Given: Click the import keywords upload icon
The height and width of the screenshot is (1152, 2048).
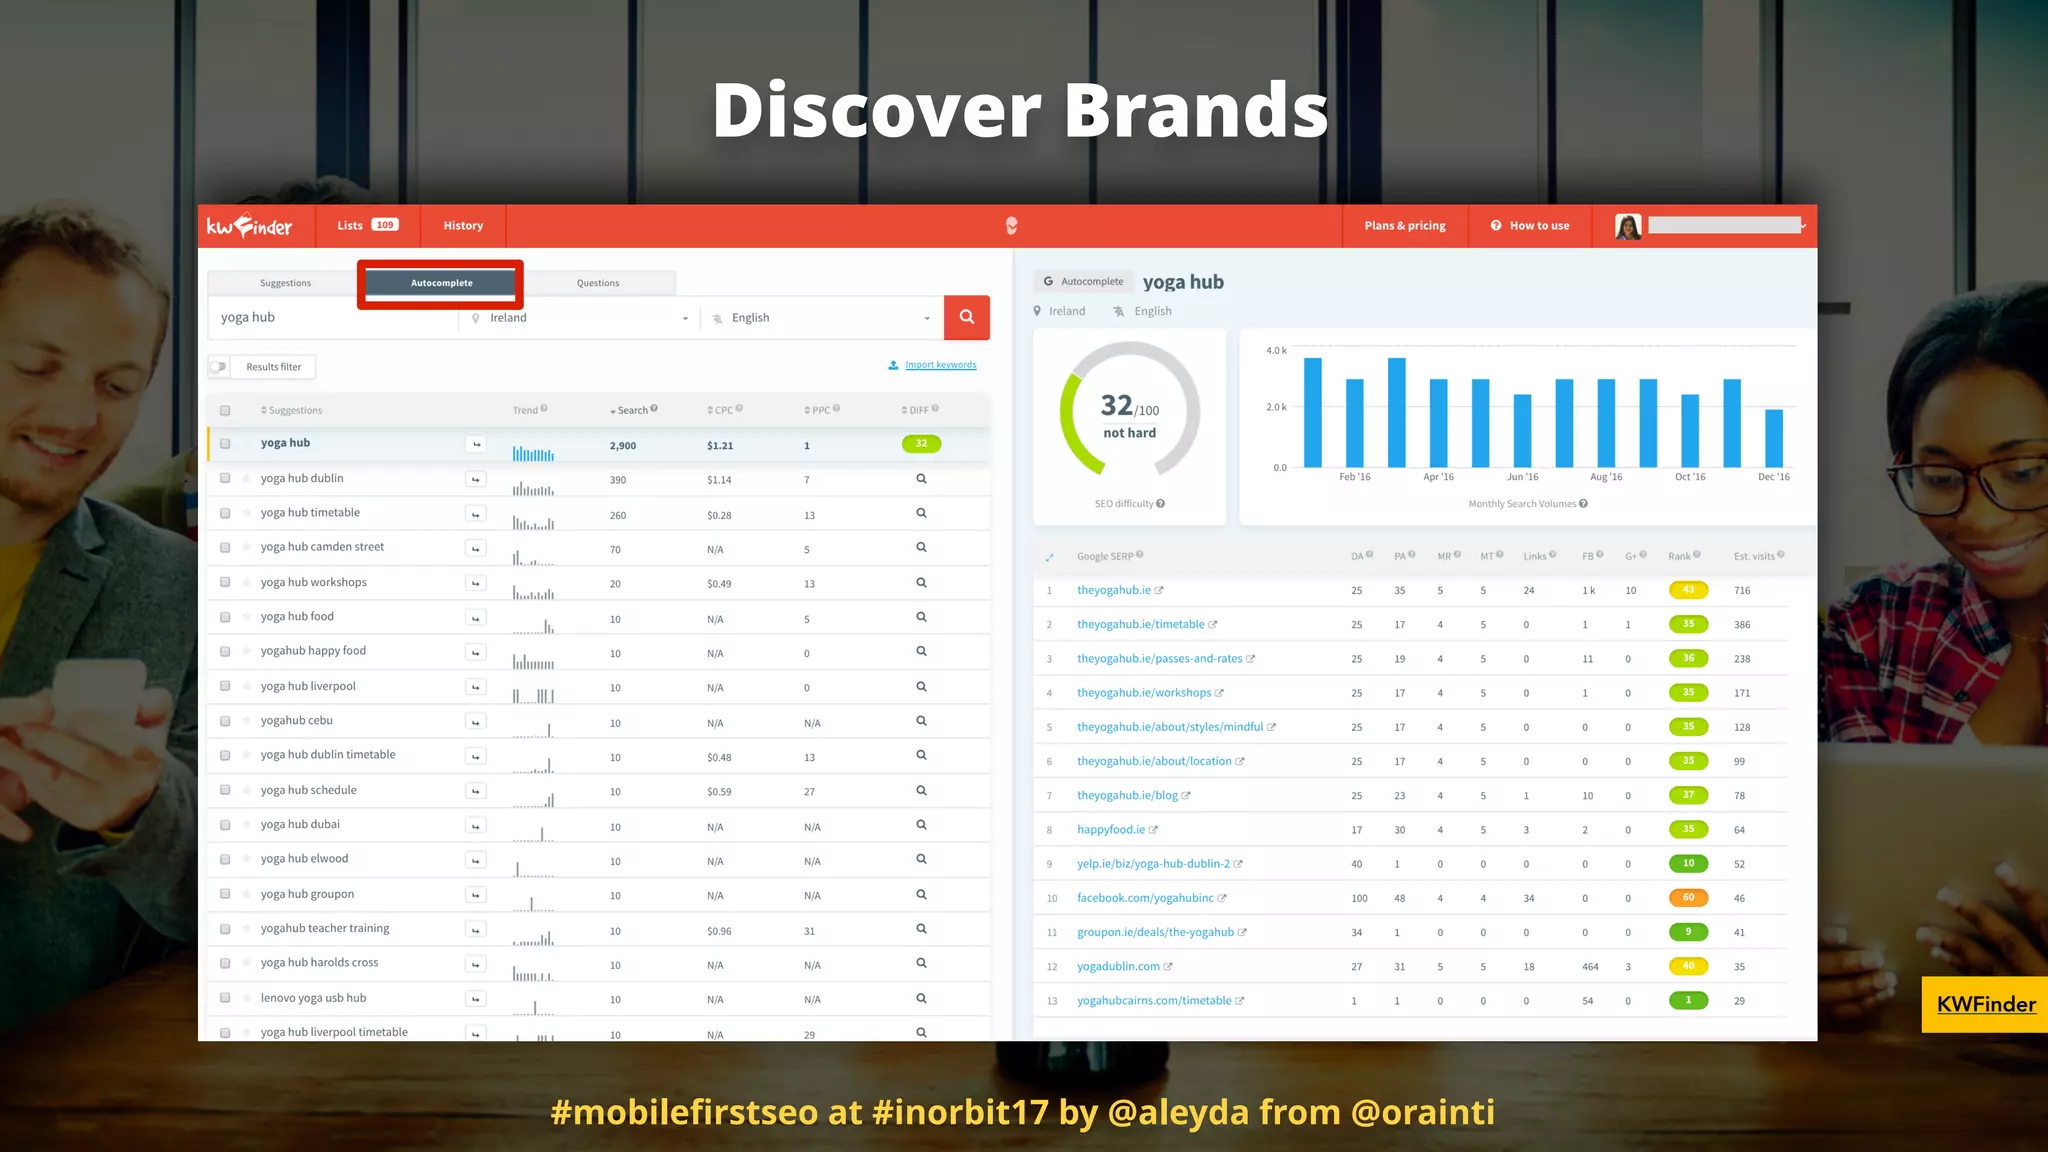Looking at the screenshot, I should coord(893,365).
